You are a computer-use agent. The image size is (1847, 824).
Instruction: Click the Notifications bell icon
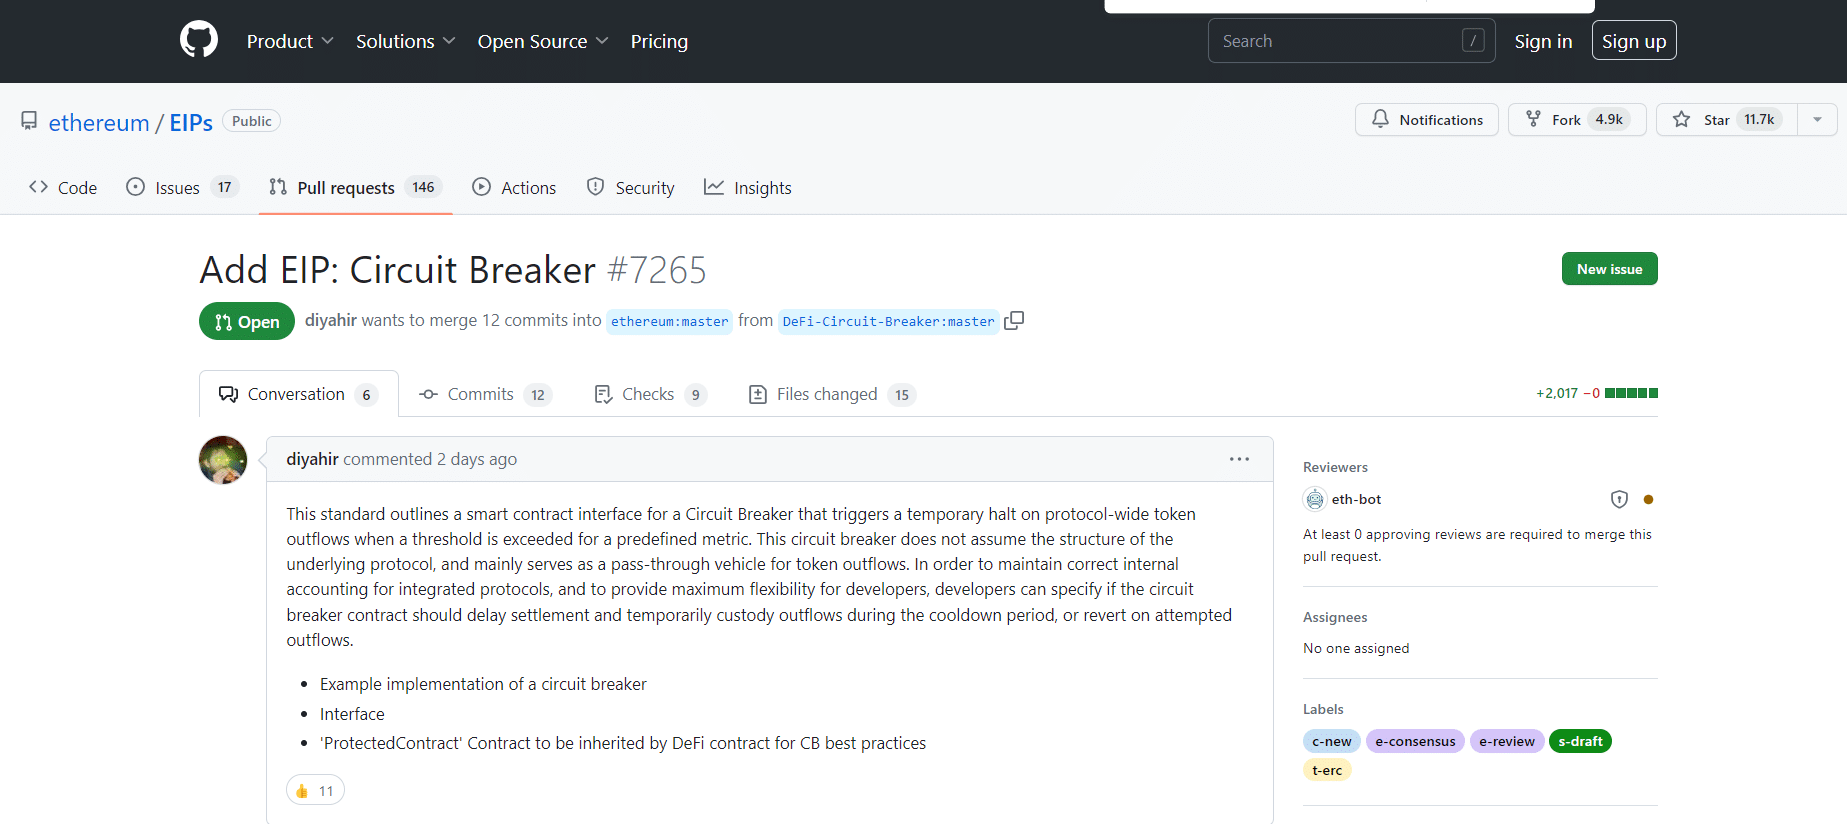pyautogui.click(x=1380, y=119)
